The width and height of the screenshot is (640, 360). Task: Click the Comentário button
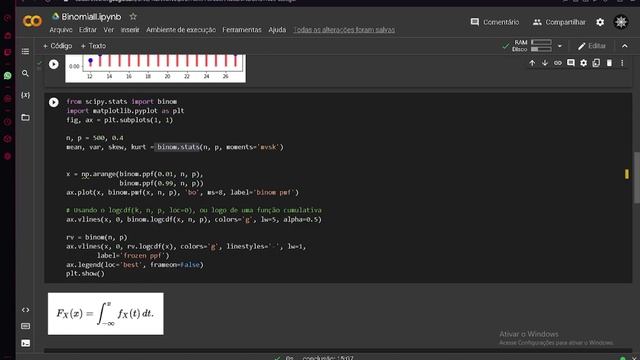(495, 22)
